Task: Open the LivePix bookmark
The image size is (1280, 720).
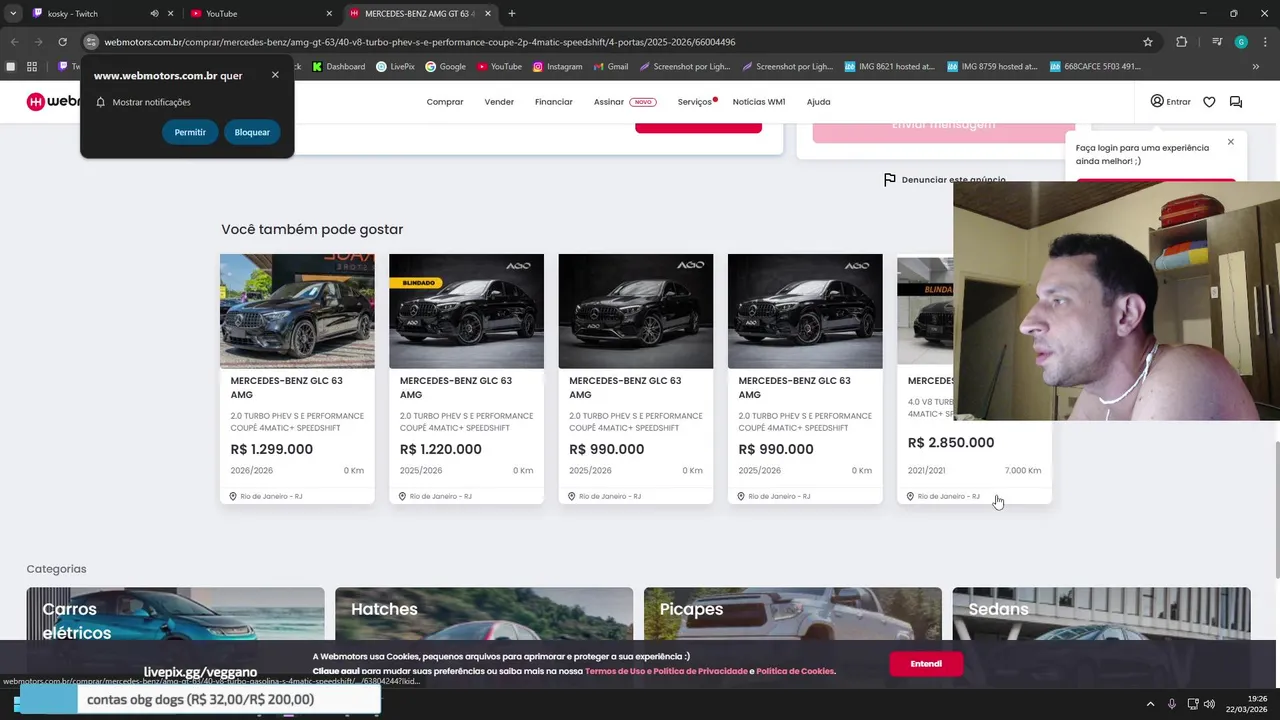Action: (x=395, y=67)
